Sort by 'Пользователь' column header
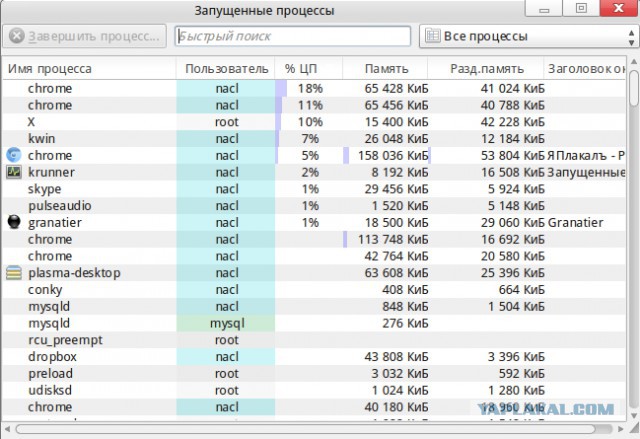The width and height of the screenshot is (640, 439). [227, 69]
